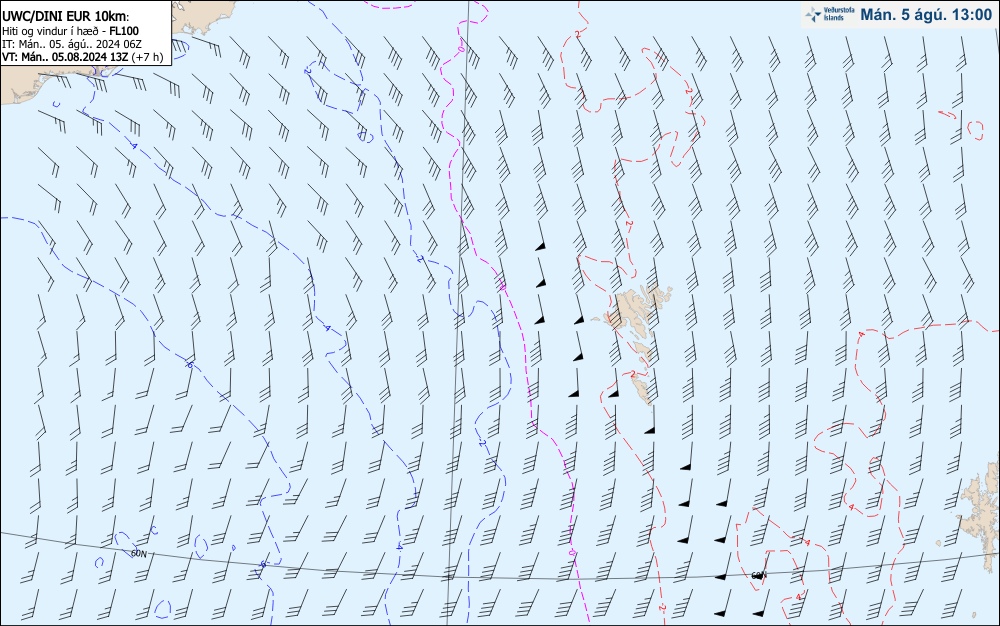Click the 'VT: Mán.. 05.08.2024 13Z' line
1000x626 pixels.
pyautogui.click(x=65, y=57)
